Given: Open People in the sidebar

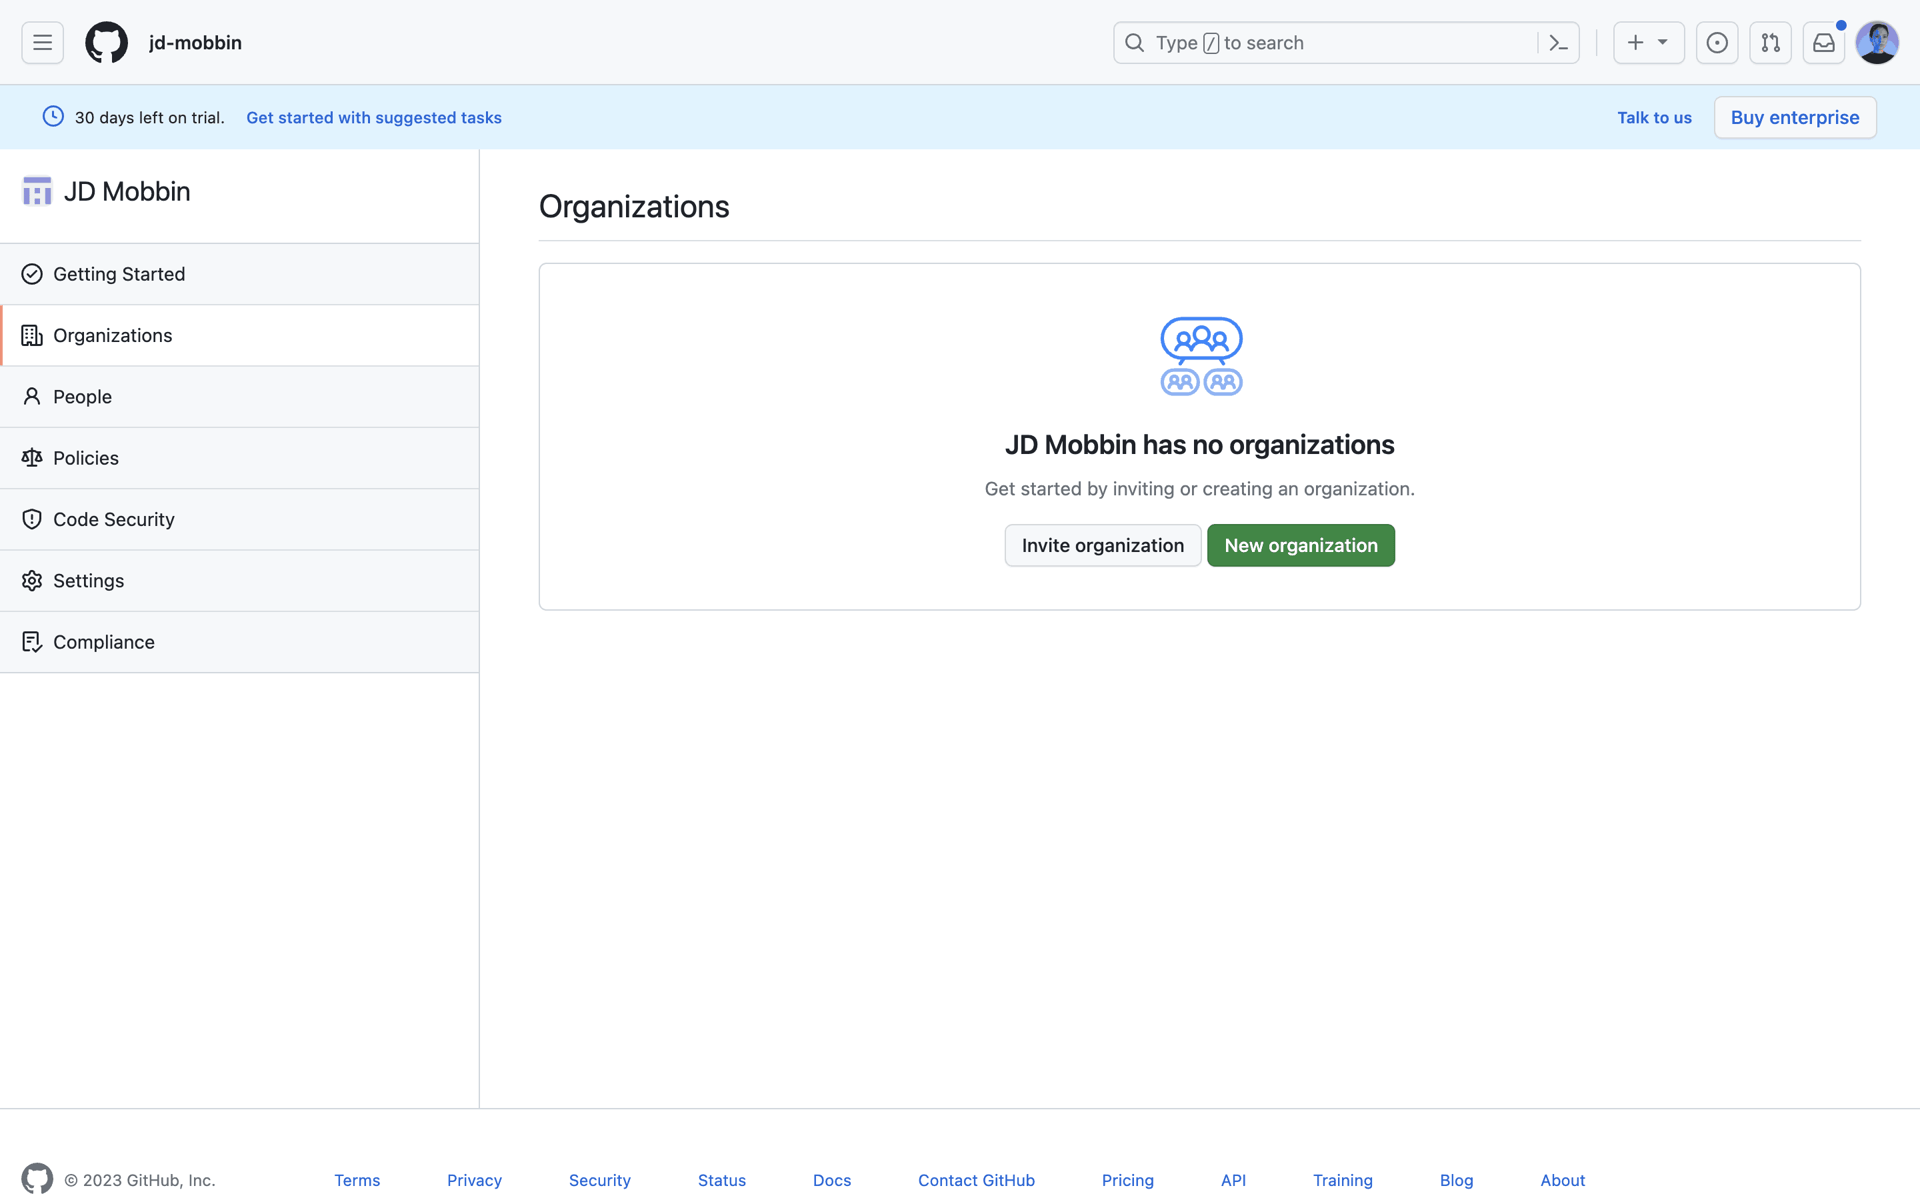Looking at the screenshot, I should tap(239, 397).
